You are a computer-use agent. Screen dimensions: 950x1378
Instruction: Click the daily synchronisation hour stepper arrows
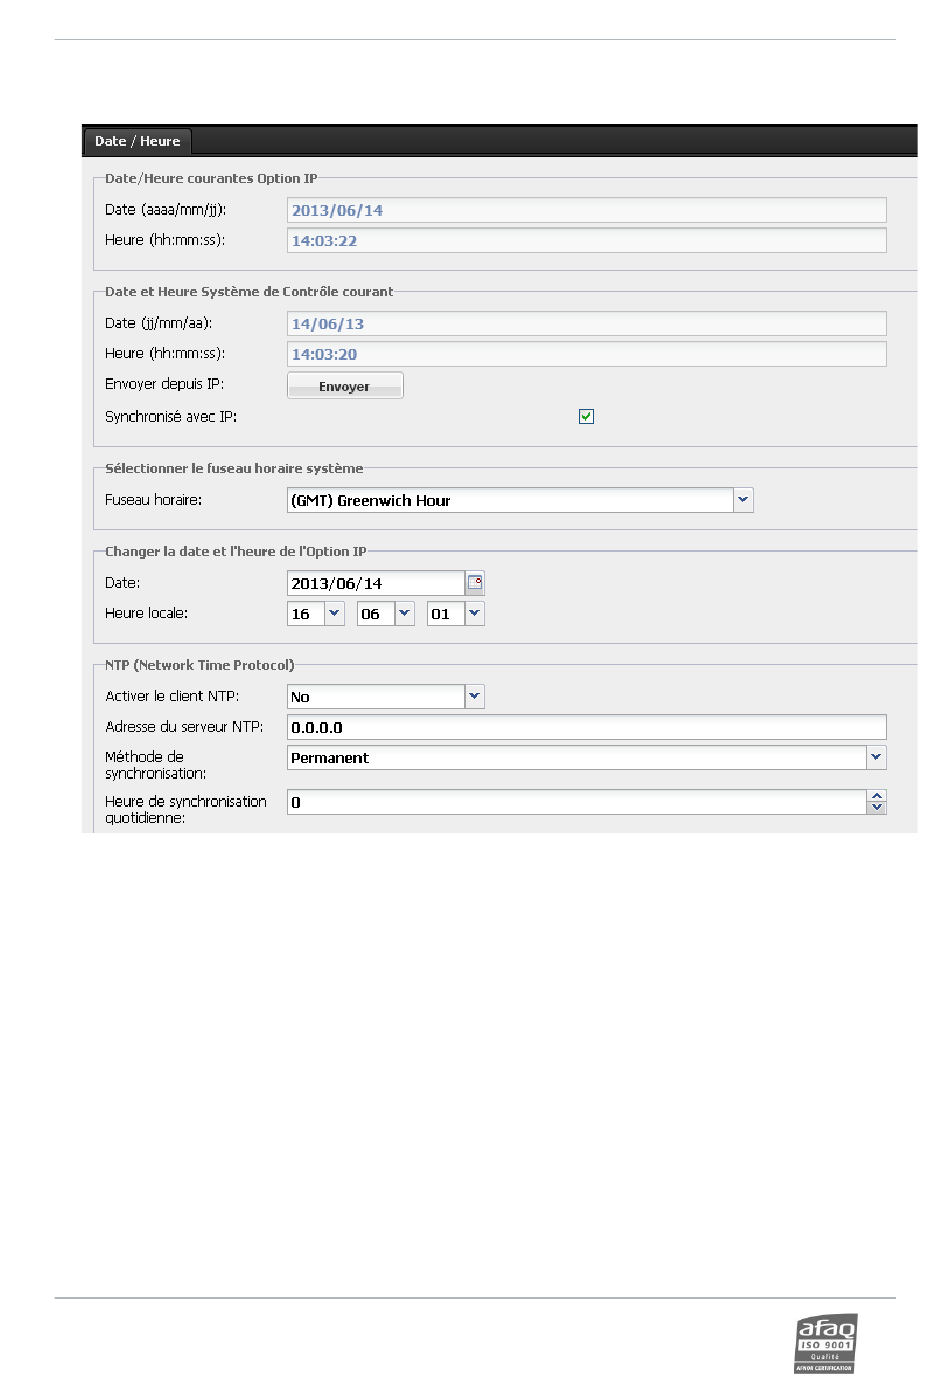[877, 802]
